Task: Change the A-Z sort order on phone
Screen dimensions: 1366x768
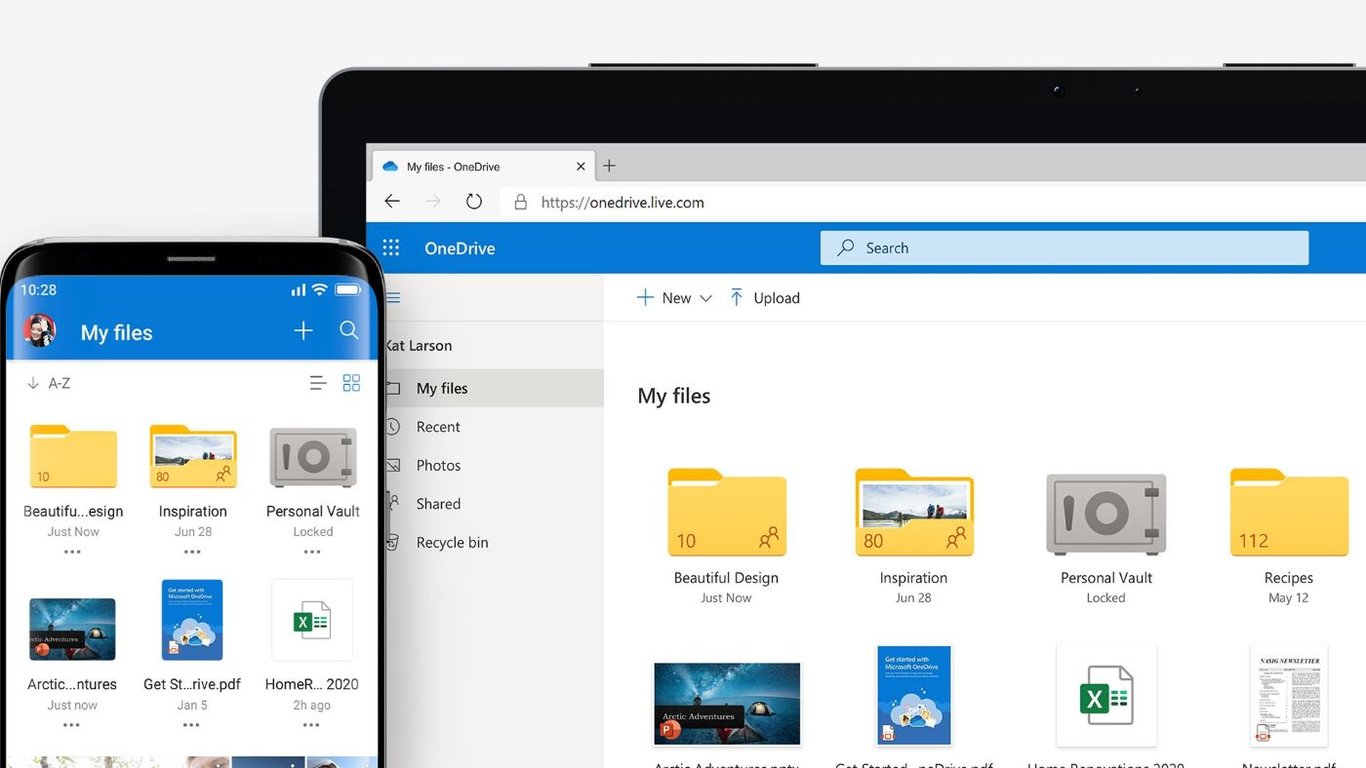Action: pyautogui.click(x=49, y=383)
